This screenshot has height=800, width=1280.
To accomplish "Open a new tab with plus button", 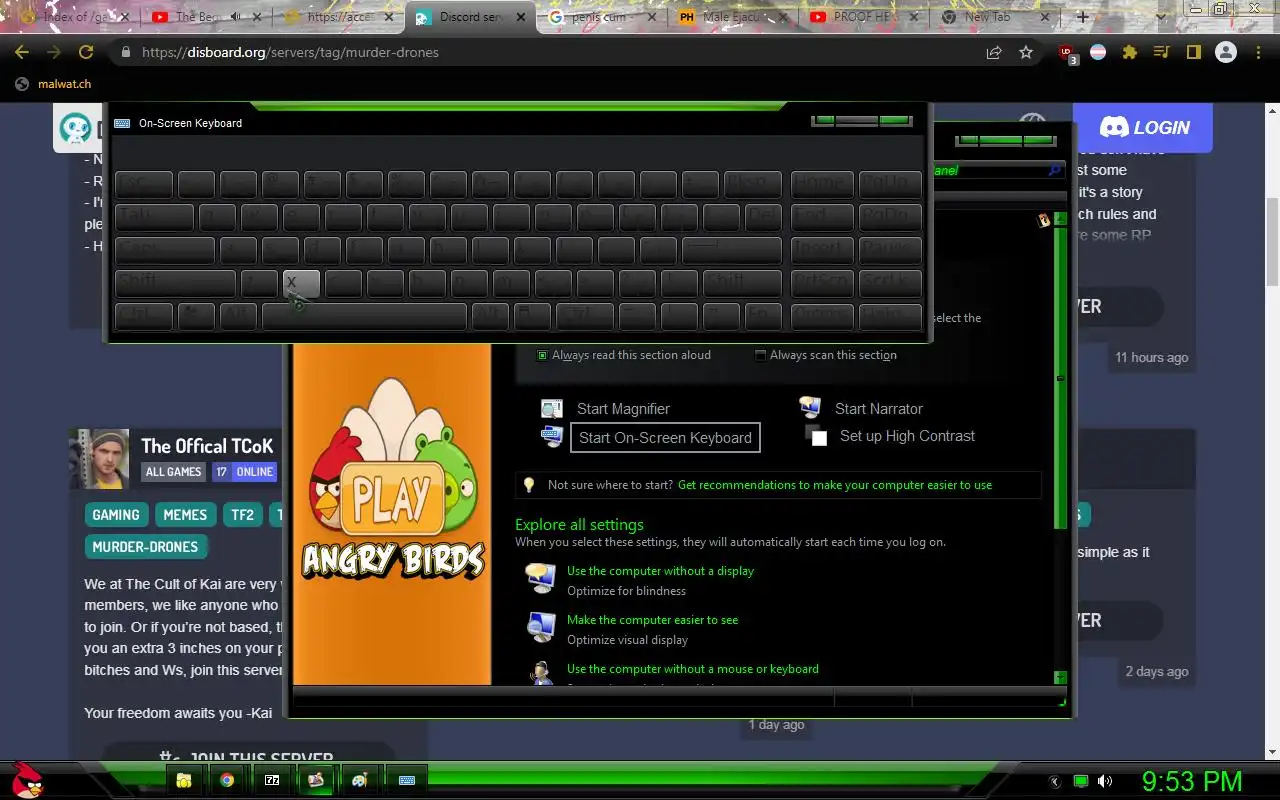I will pos(1082,17).
